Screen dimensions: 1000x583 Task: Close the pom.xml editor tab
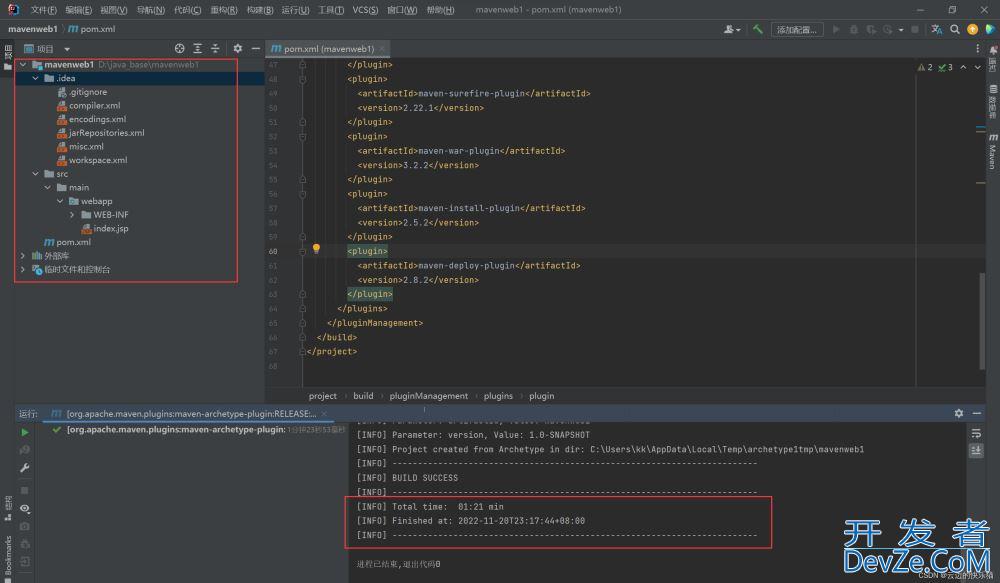382,48
